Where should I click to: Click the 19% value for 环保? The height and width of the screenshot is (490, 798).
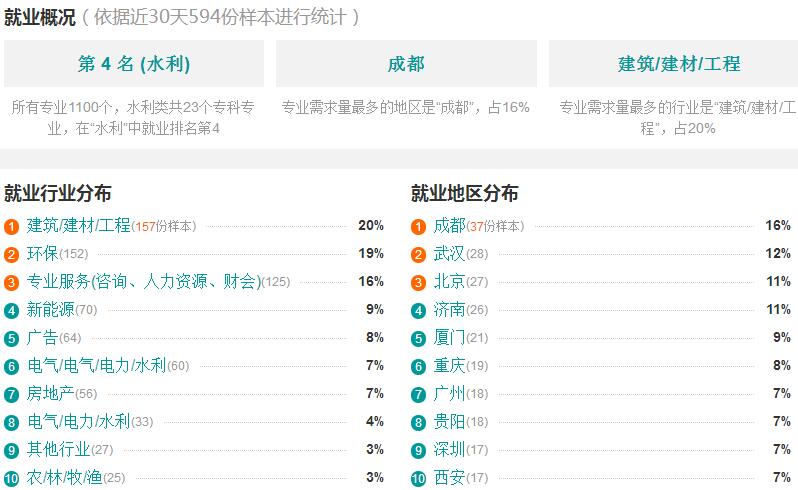pos(371,253)
